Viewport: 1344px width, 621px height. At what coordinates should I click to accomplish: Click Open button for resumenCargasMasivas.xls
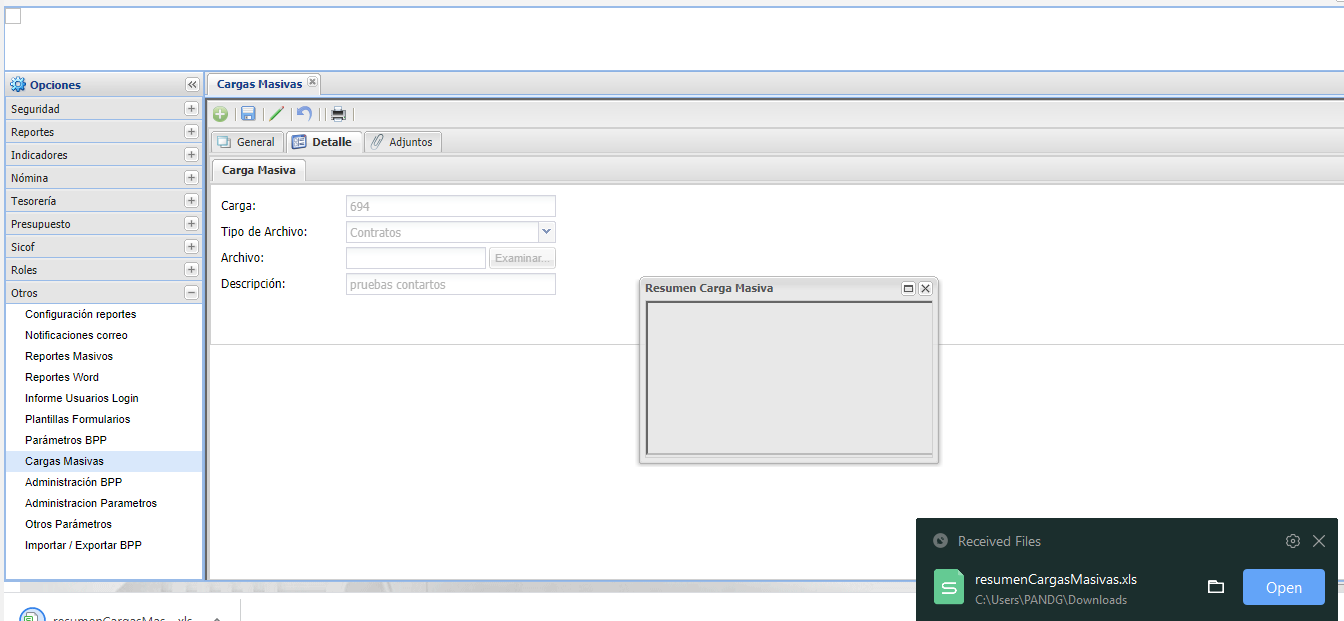point(1283,587)
